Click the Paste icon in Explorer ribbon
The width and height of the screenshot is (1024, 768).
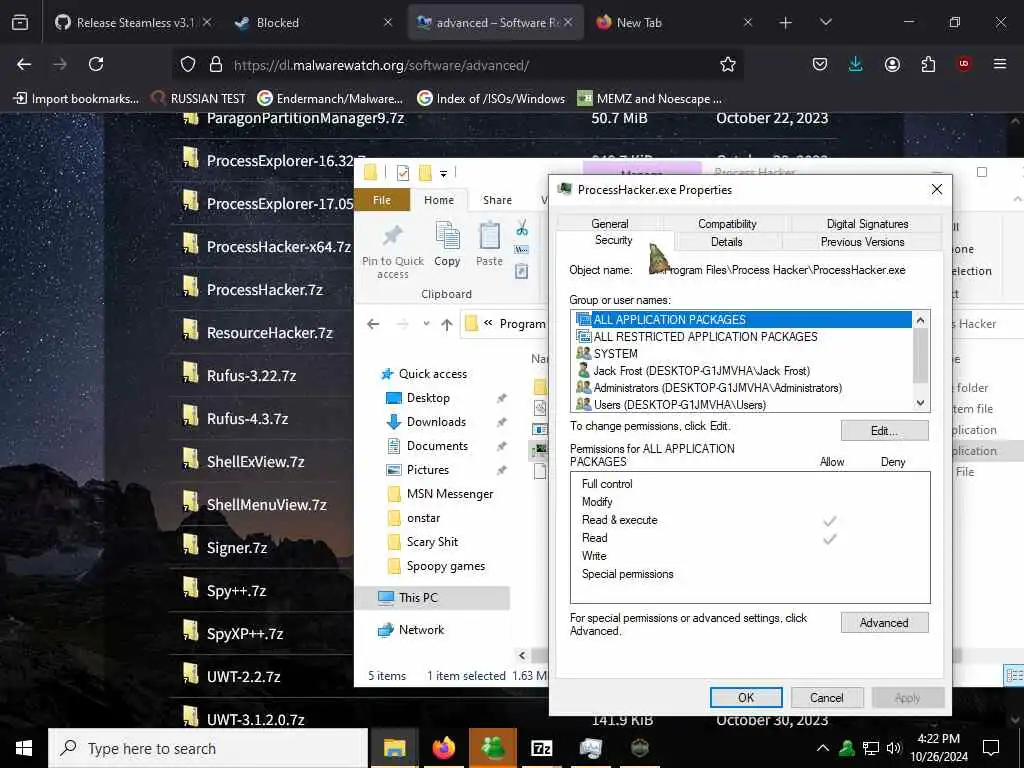[x=489, y=244]
